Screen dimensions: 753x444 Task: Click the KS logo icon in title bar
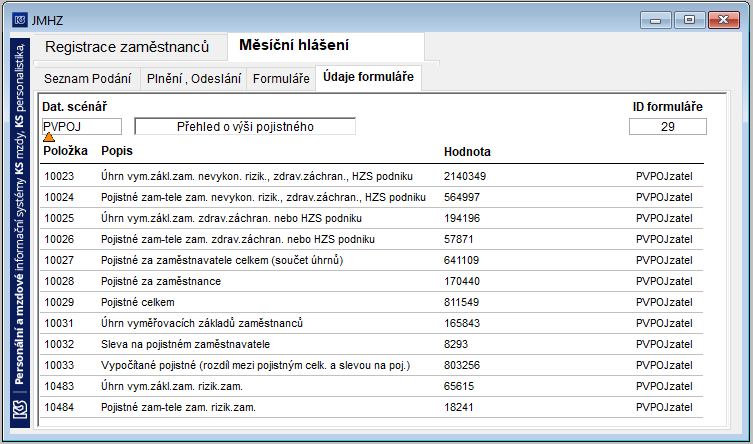pyautogui.click(x=20, y=20)
